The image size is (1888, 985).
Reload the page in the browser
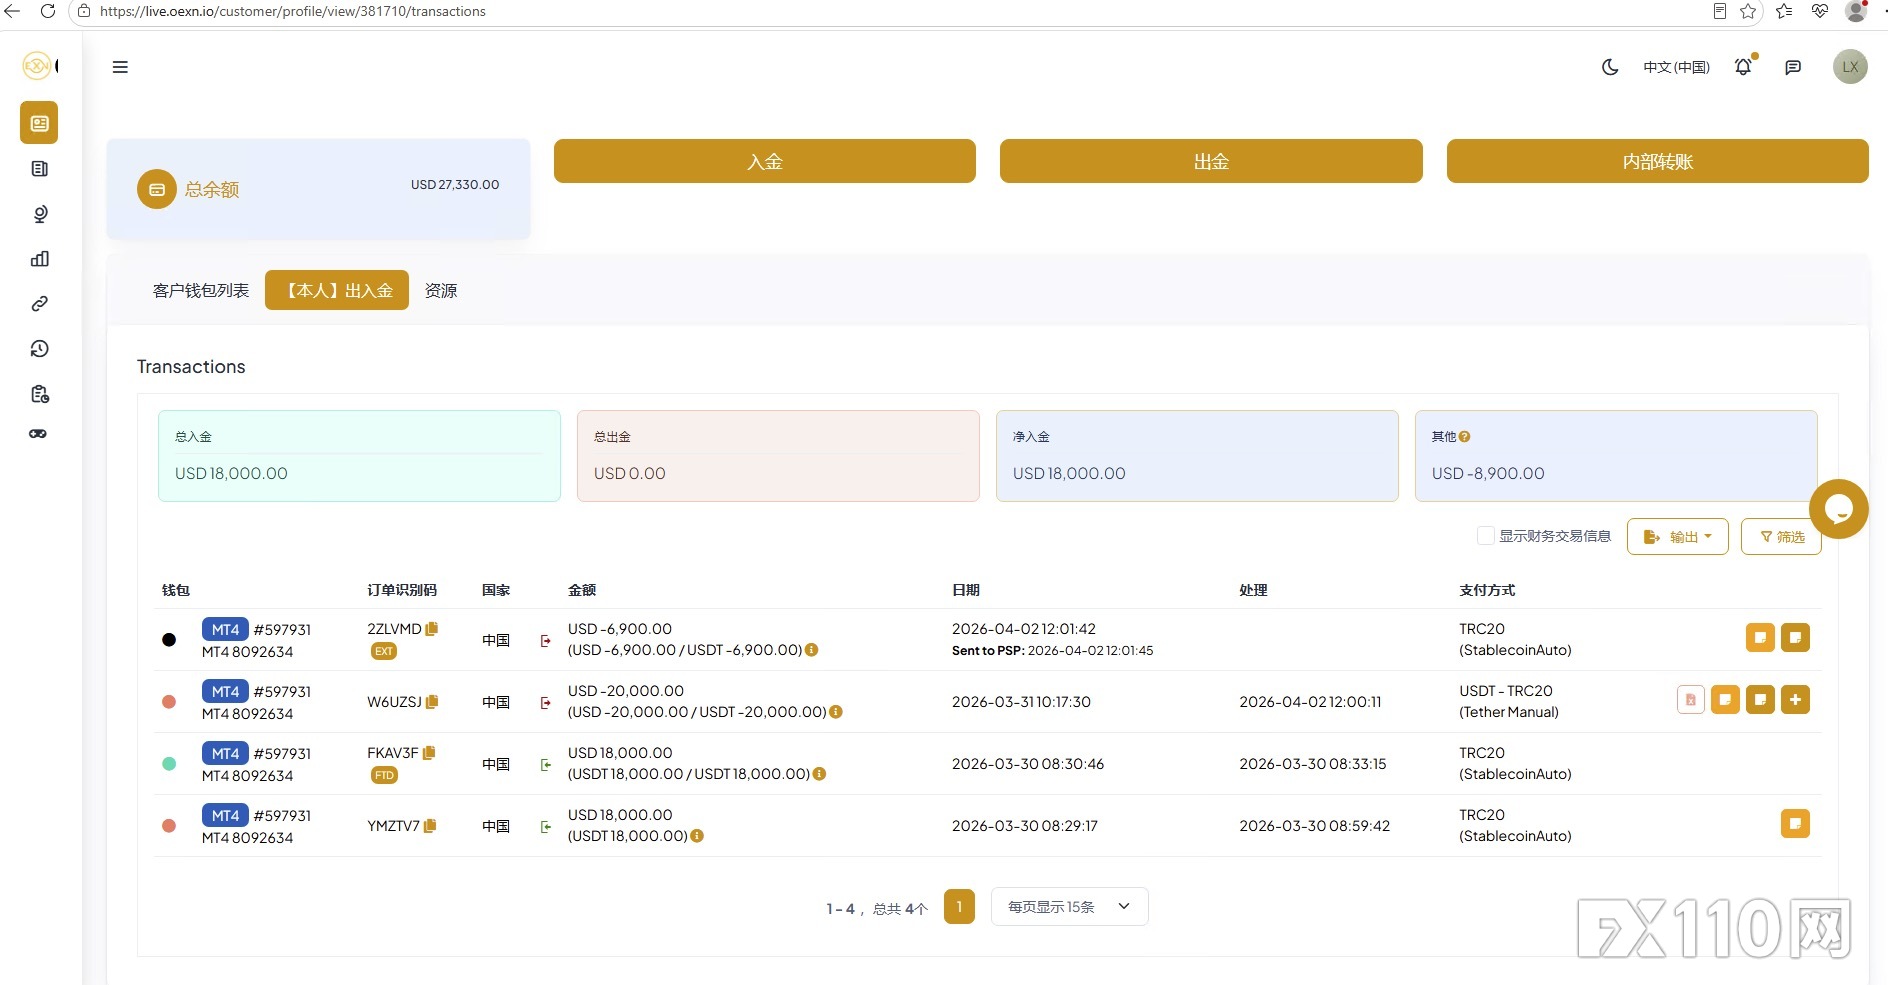click(x=47, y=11)
